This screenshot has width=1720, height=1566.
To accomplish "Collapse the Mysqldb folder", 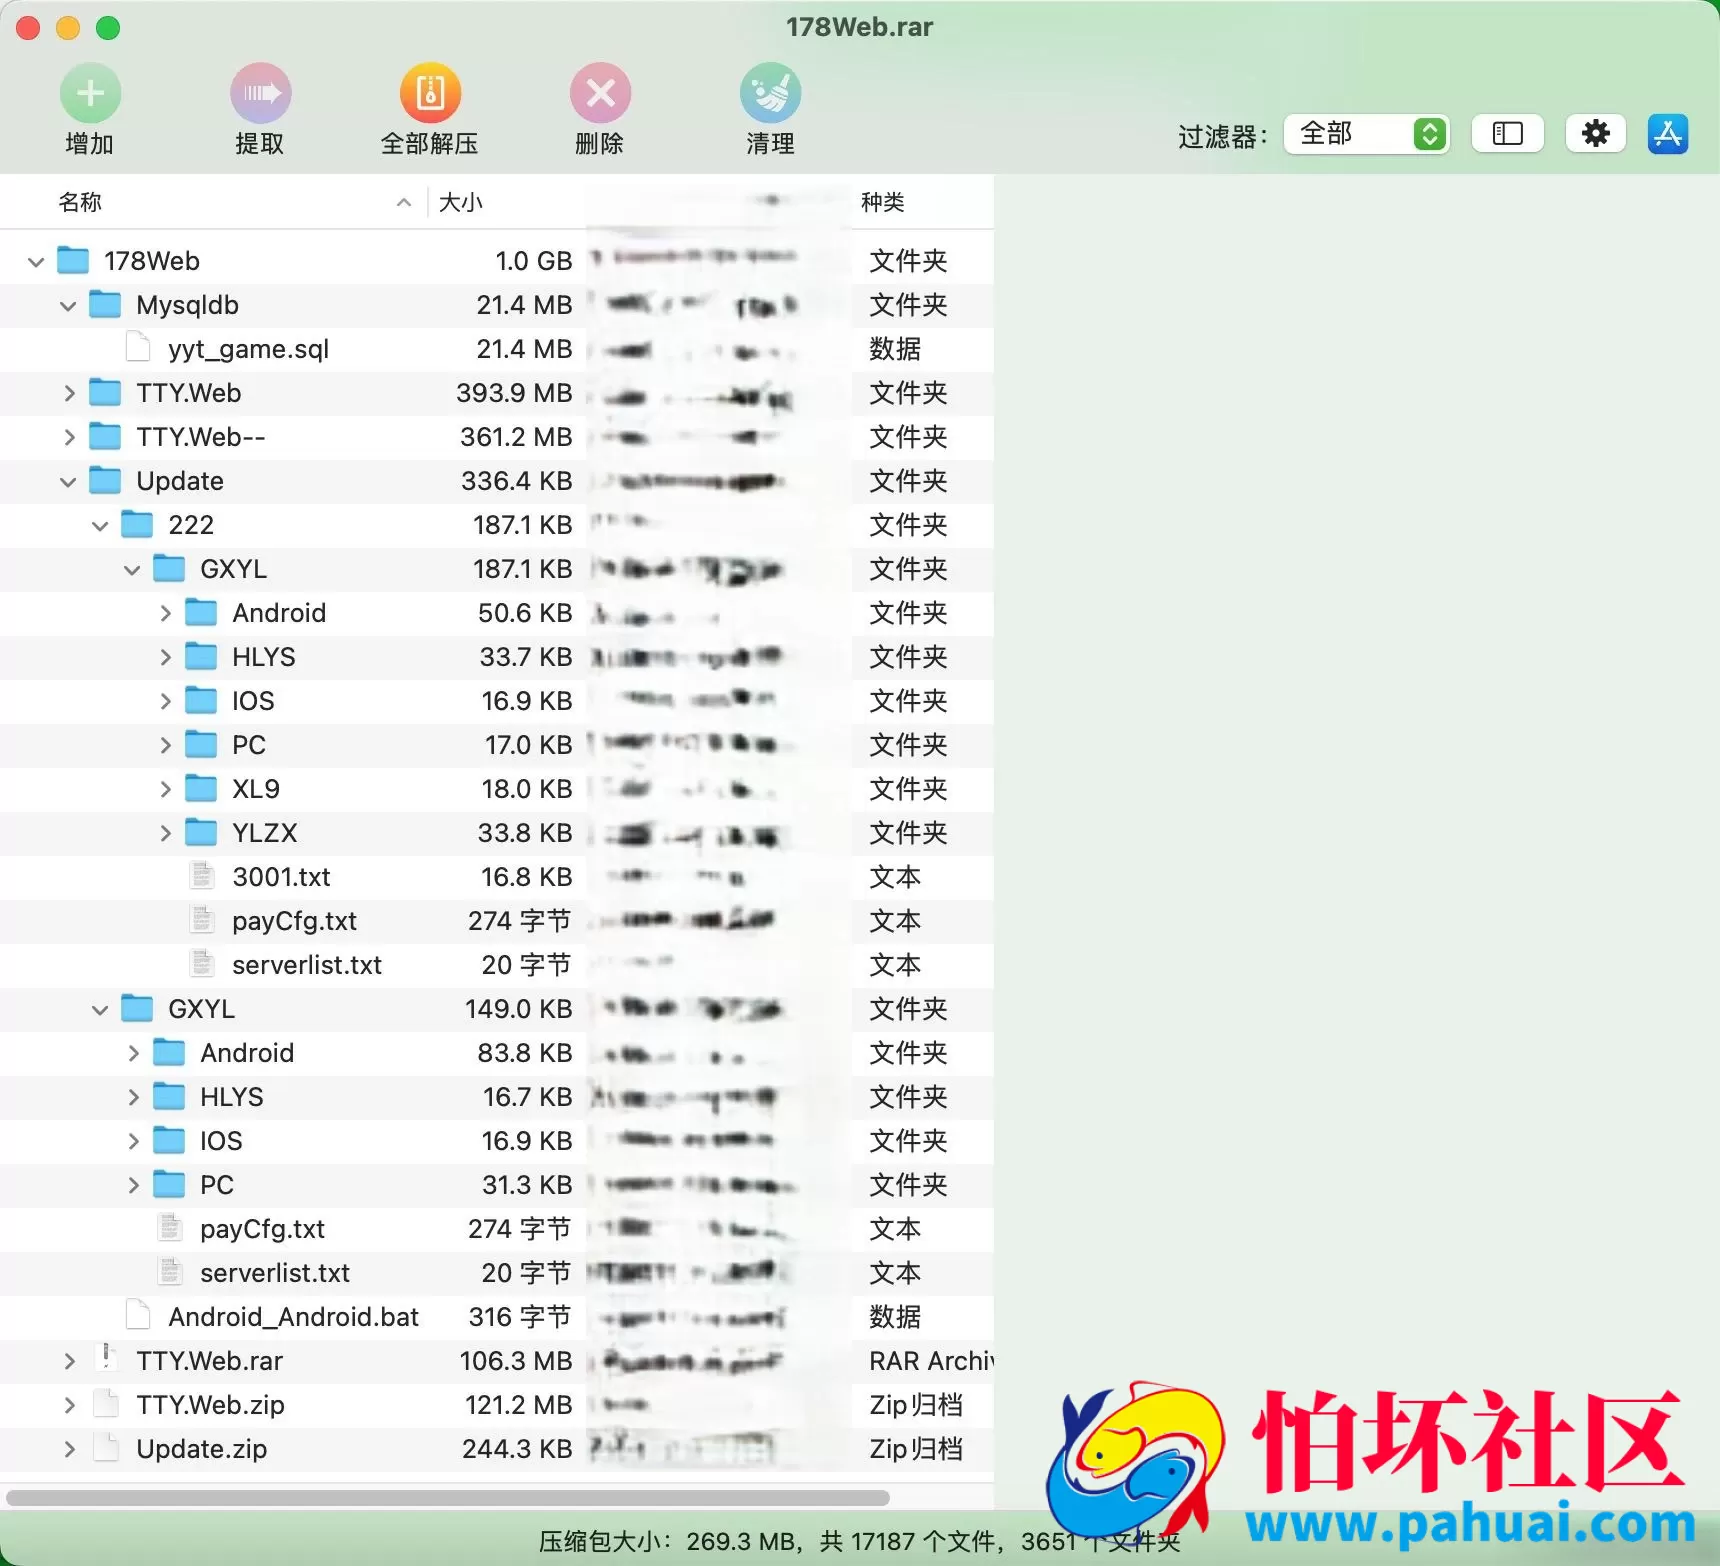I will (68, 306).
